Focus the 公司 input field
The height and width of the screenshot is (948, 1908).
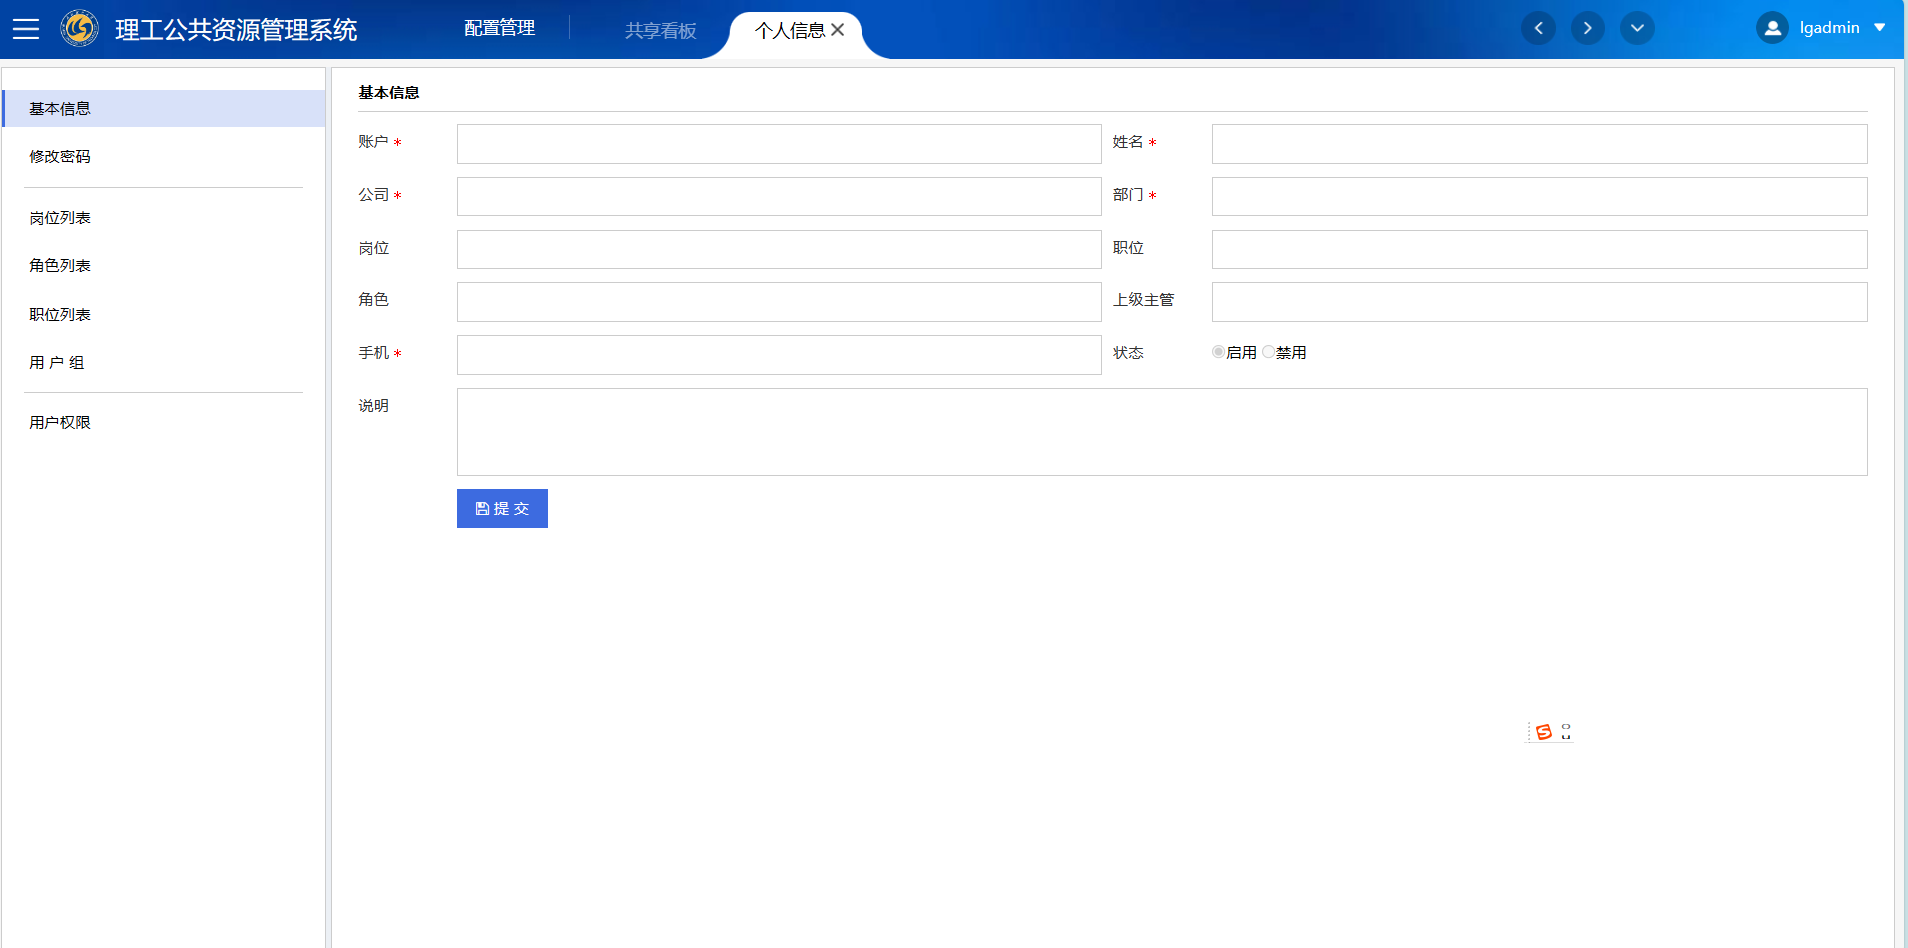click(779, 196)
